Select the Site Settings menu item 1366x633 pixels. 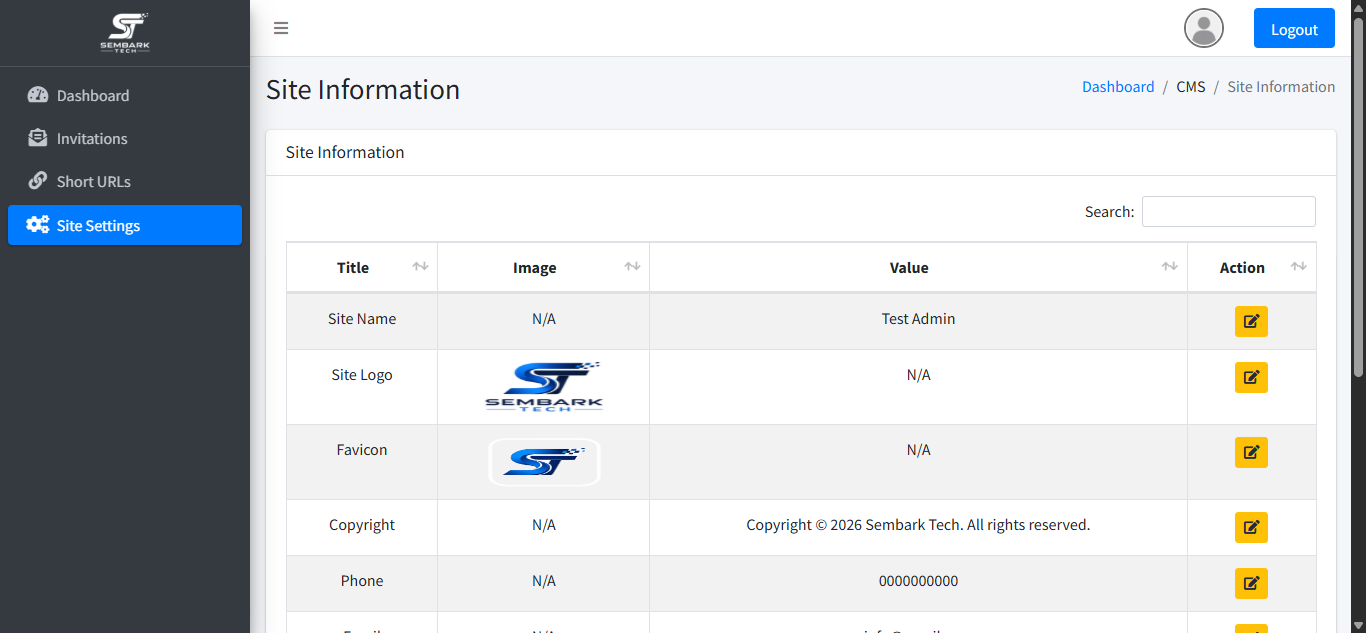click(125, 225)
